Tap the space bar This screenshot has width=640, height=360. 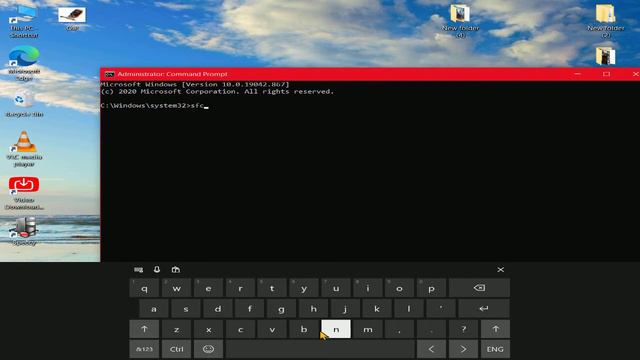[x=320, y=349]
